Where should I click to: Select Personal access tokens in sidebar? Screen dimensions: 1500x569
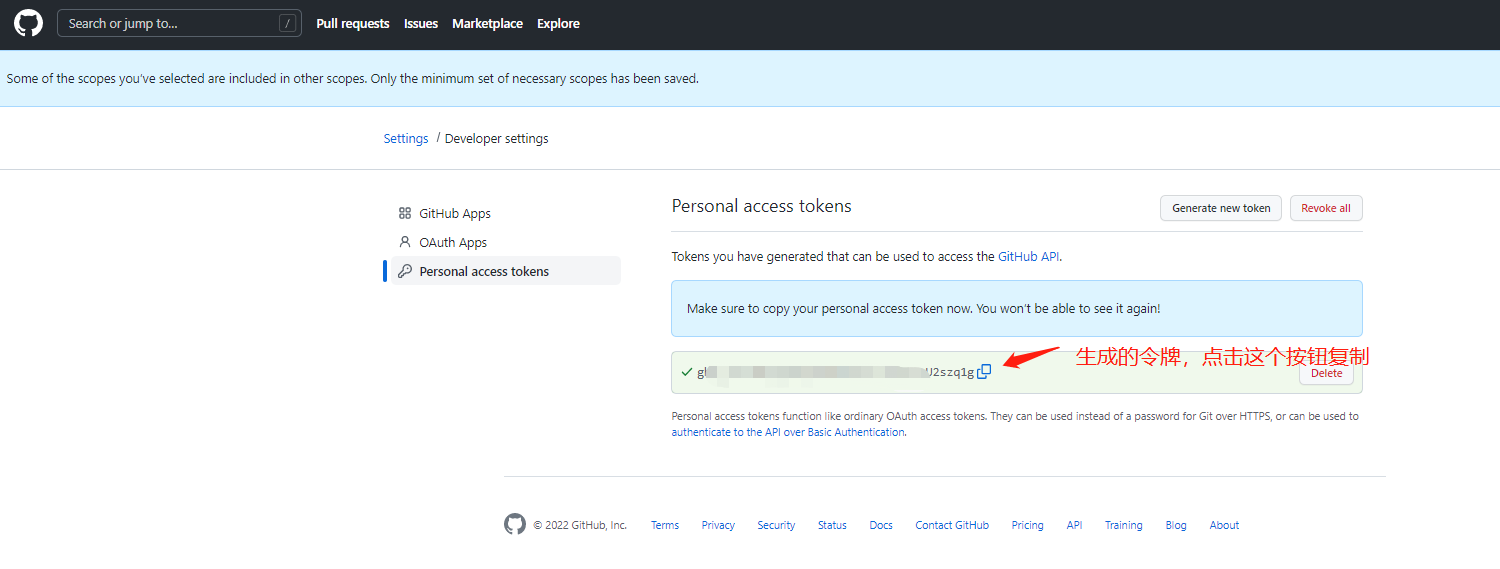(502, 271)
